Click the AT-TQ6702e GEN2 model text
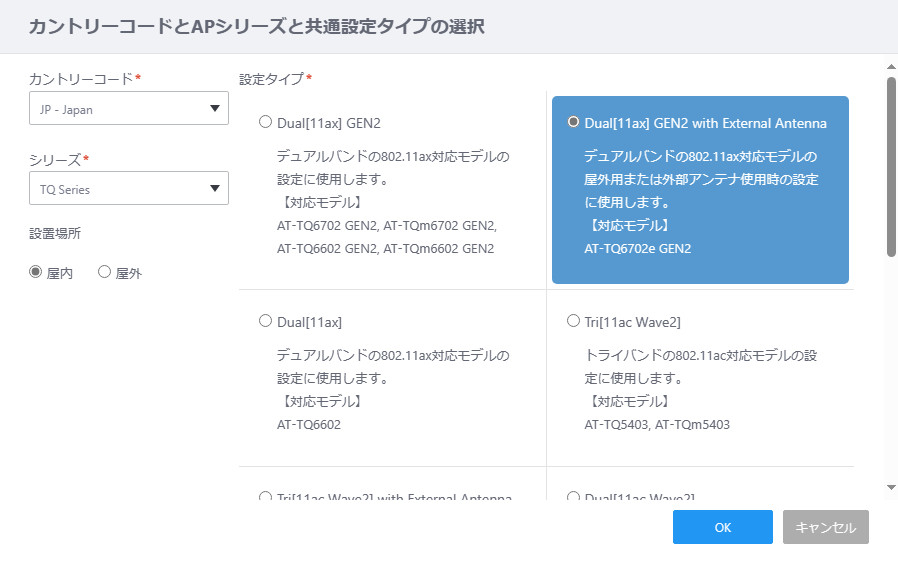This screenshot has width=898, height=568. (637, 248)
